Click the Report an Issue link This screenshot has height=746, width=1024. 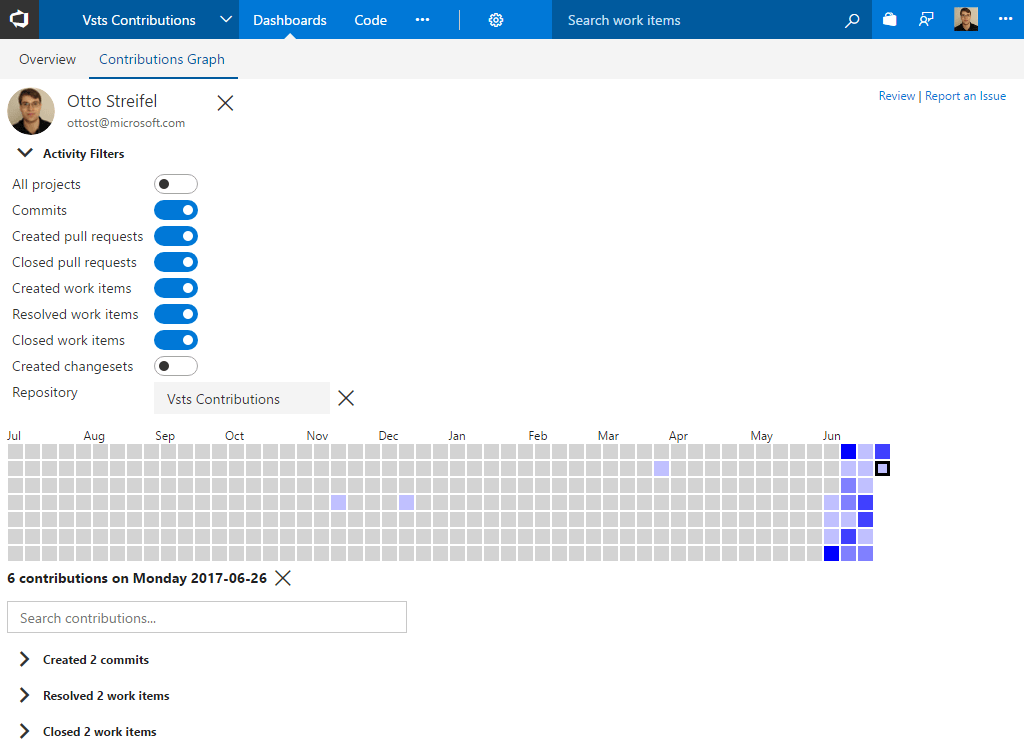click(x=965, y=95)
